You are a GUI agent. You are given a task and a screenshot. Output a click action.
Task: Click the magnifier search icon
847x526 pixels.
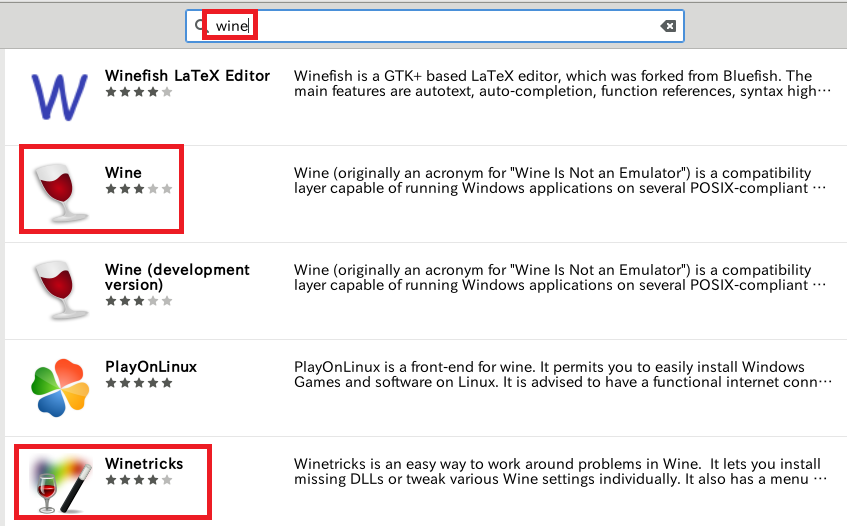199,25
